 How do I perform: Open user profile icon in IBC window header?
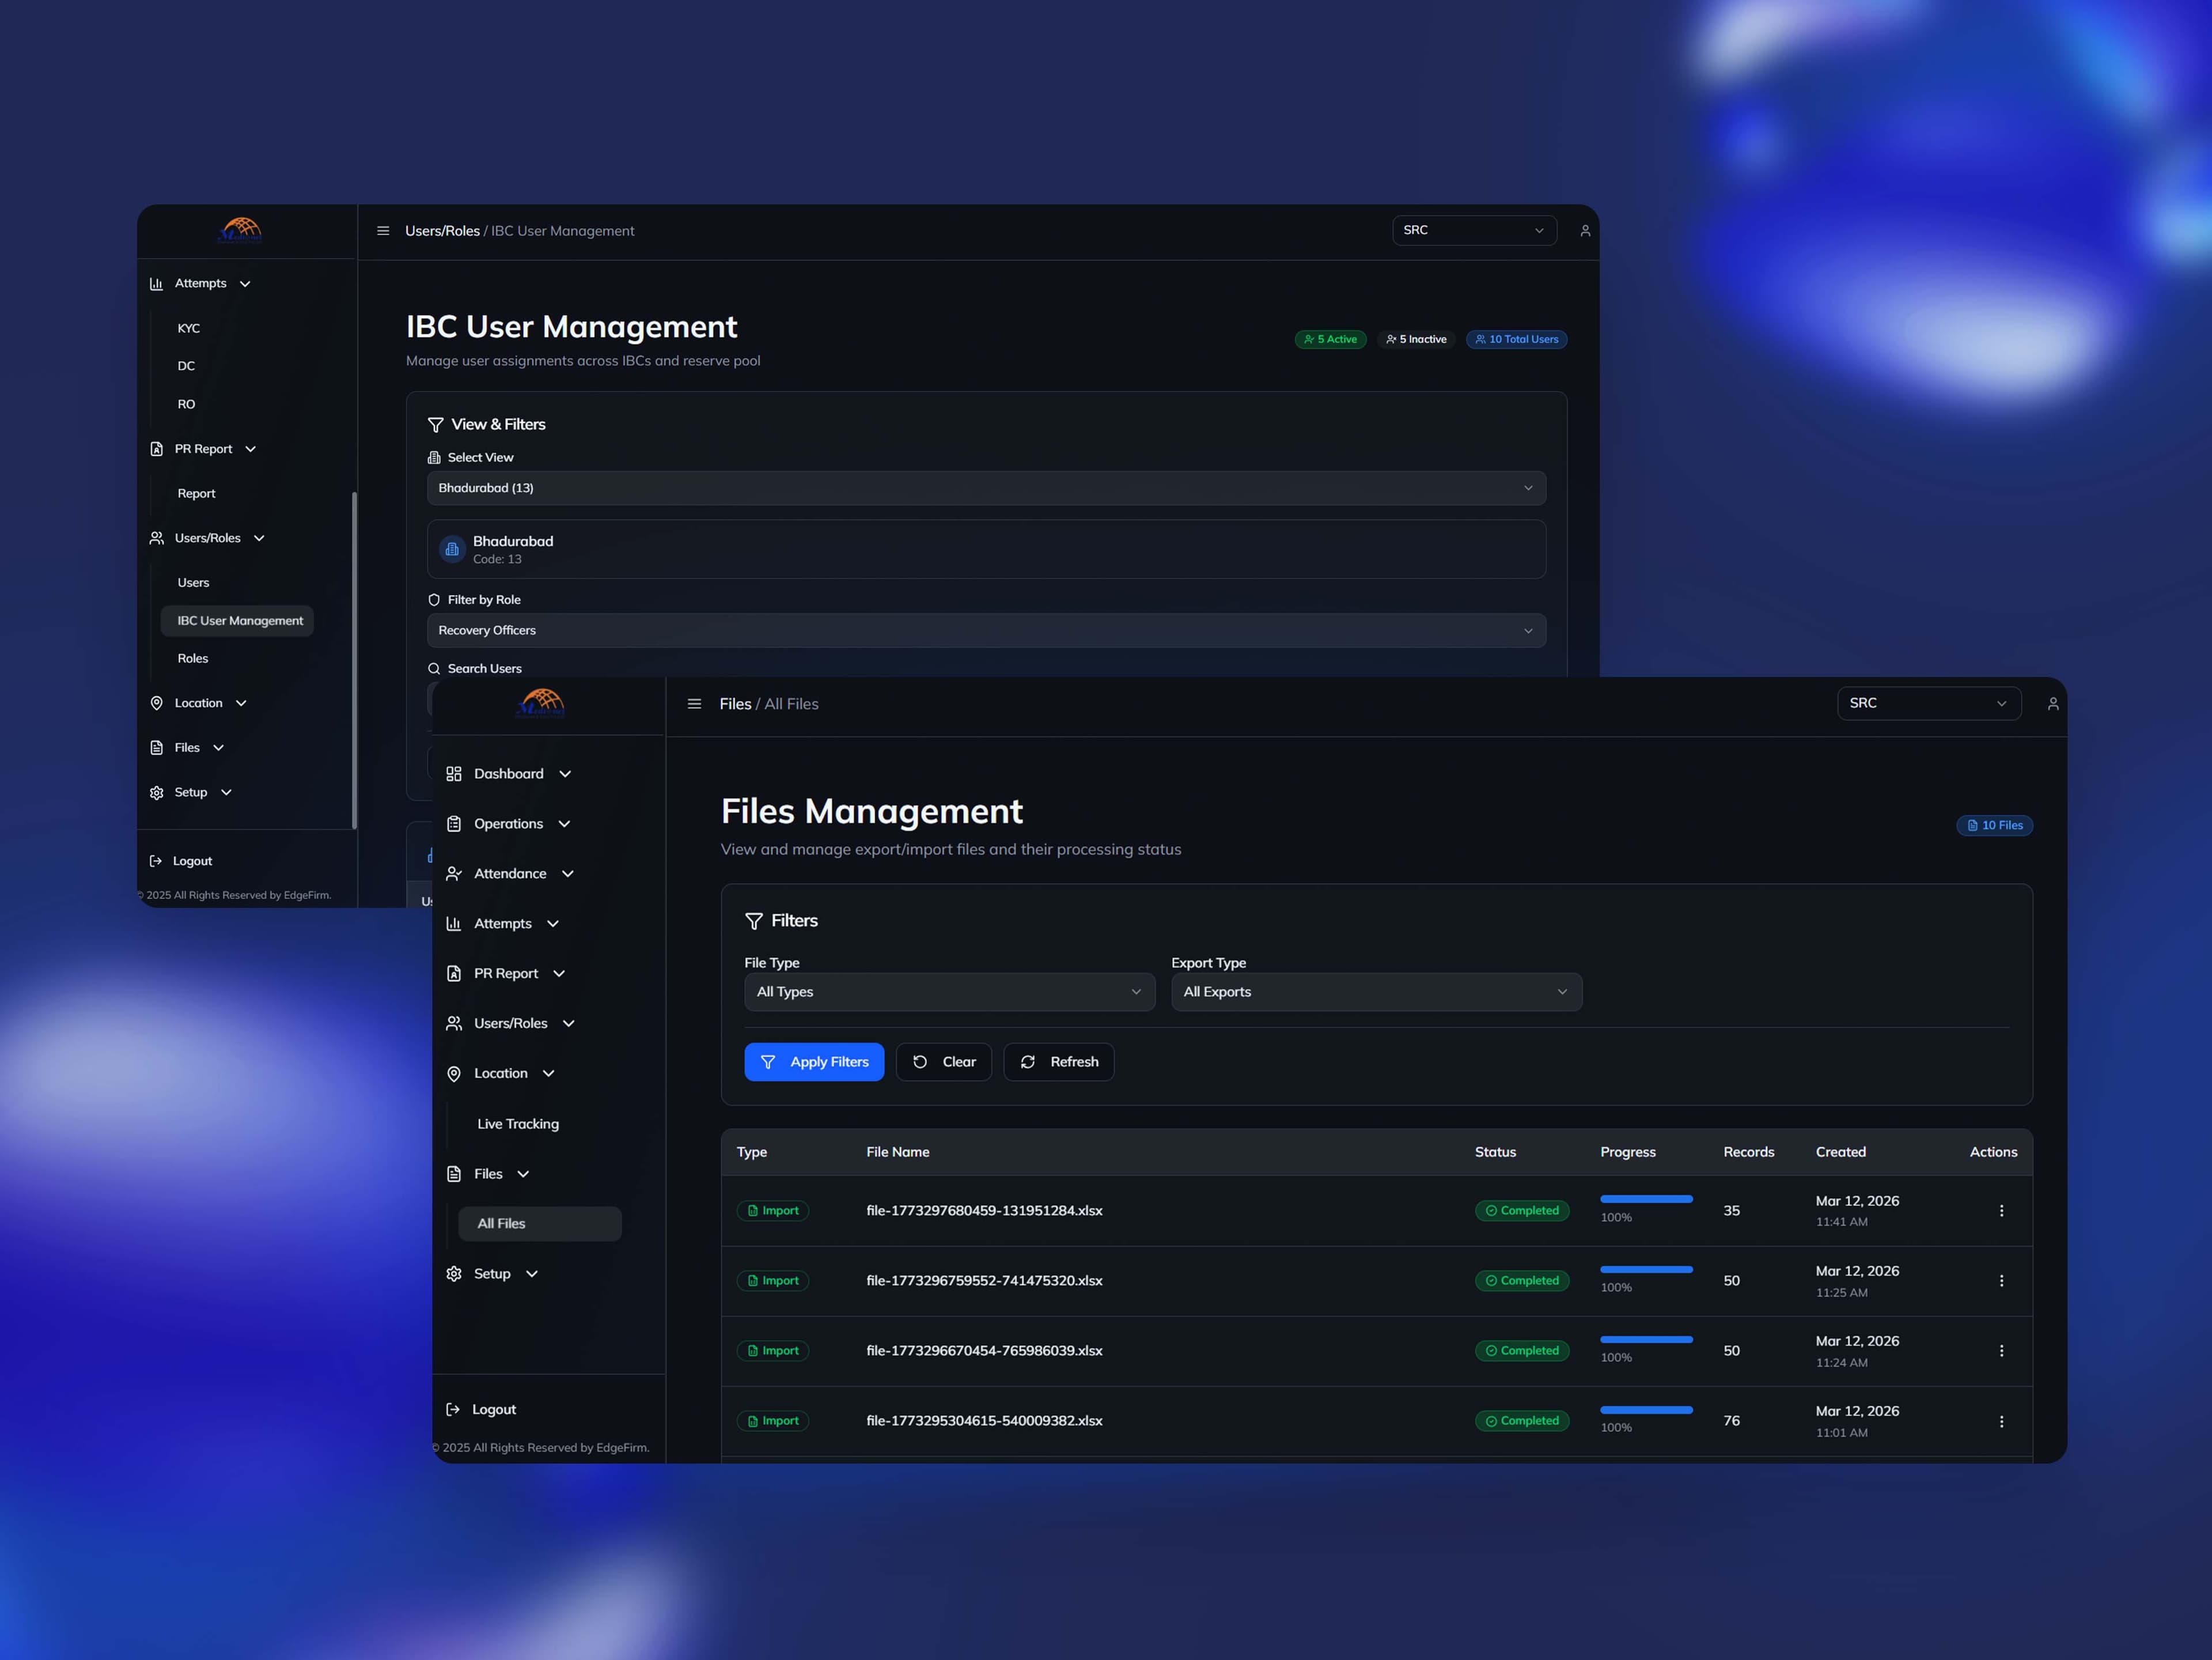[x=1585, y=231]
